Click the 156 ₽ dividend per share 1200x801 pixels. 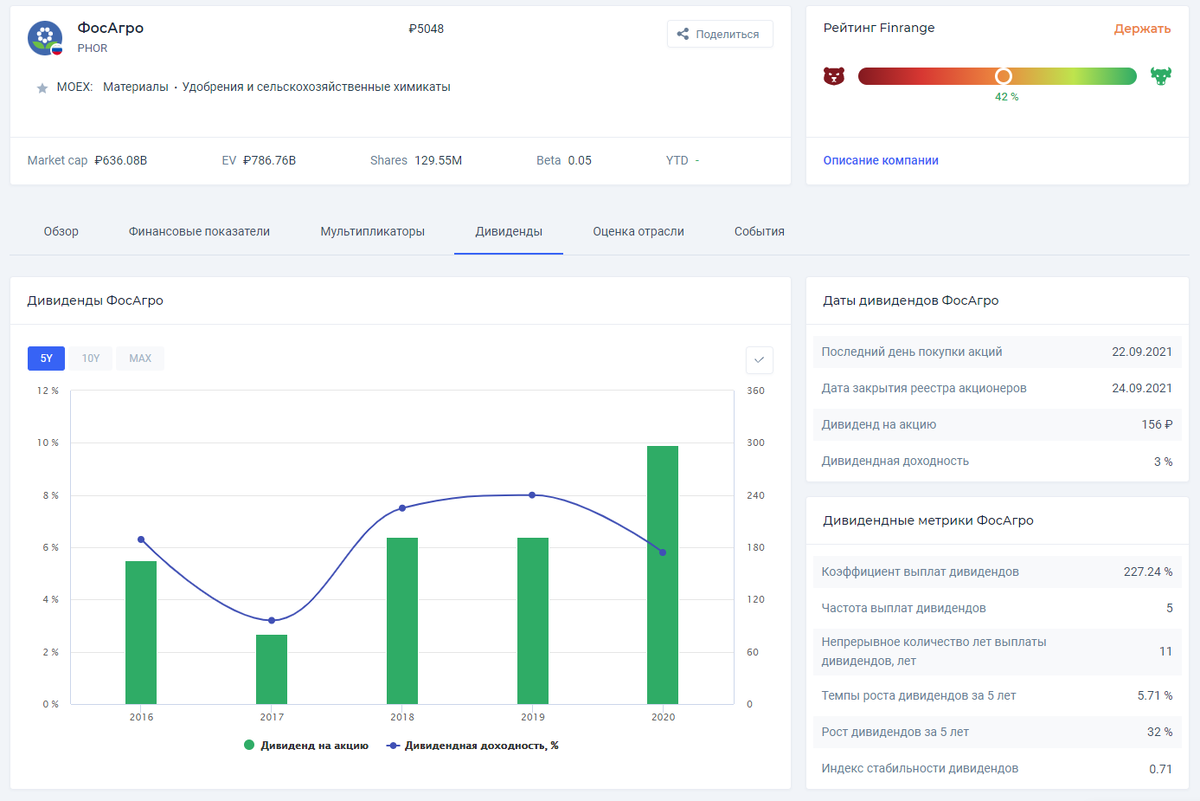click(x=1157, y=424)
